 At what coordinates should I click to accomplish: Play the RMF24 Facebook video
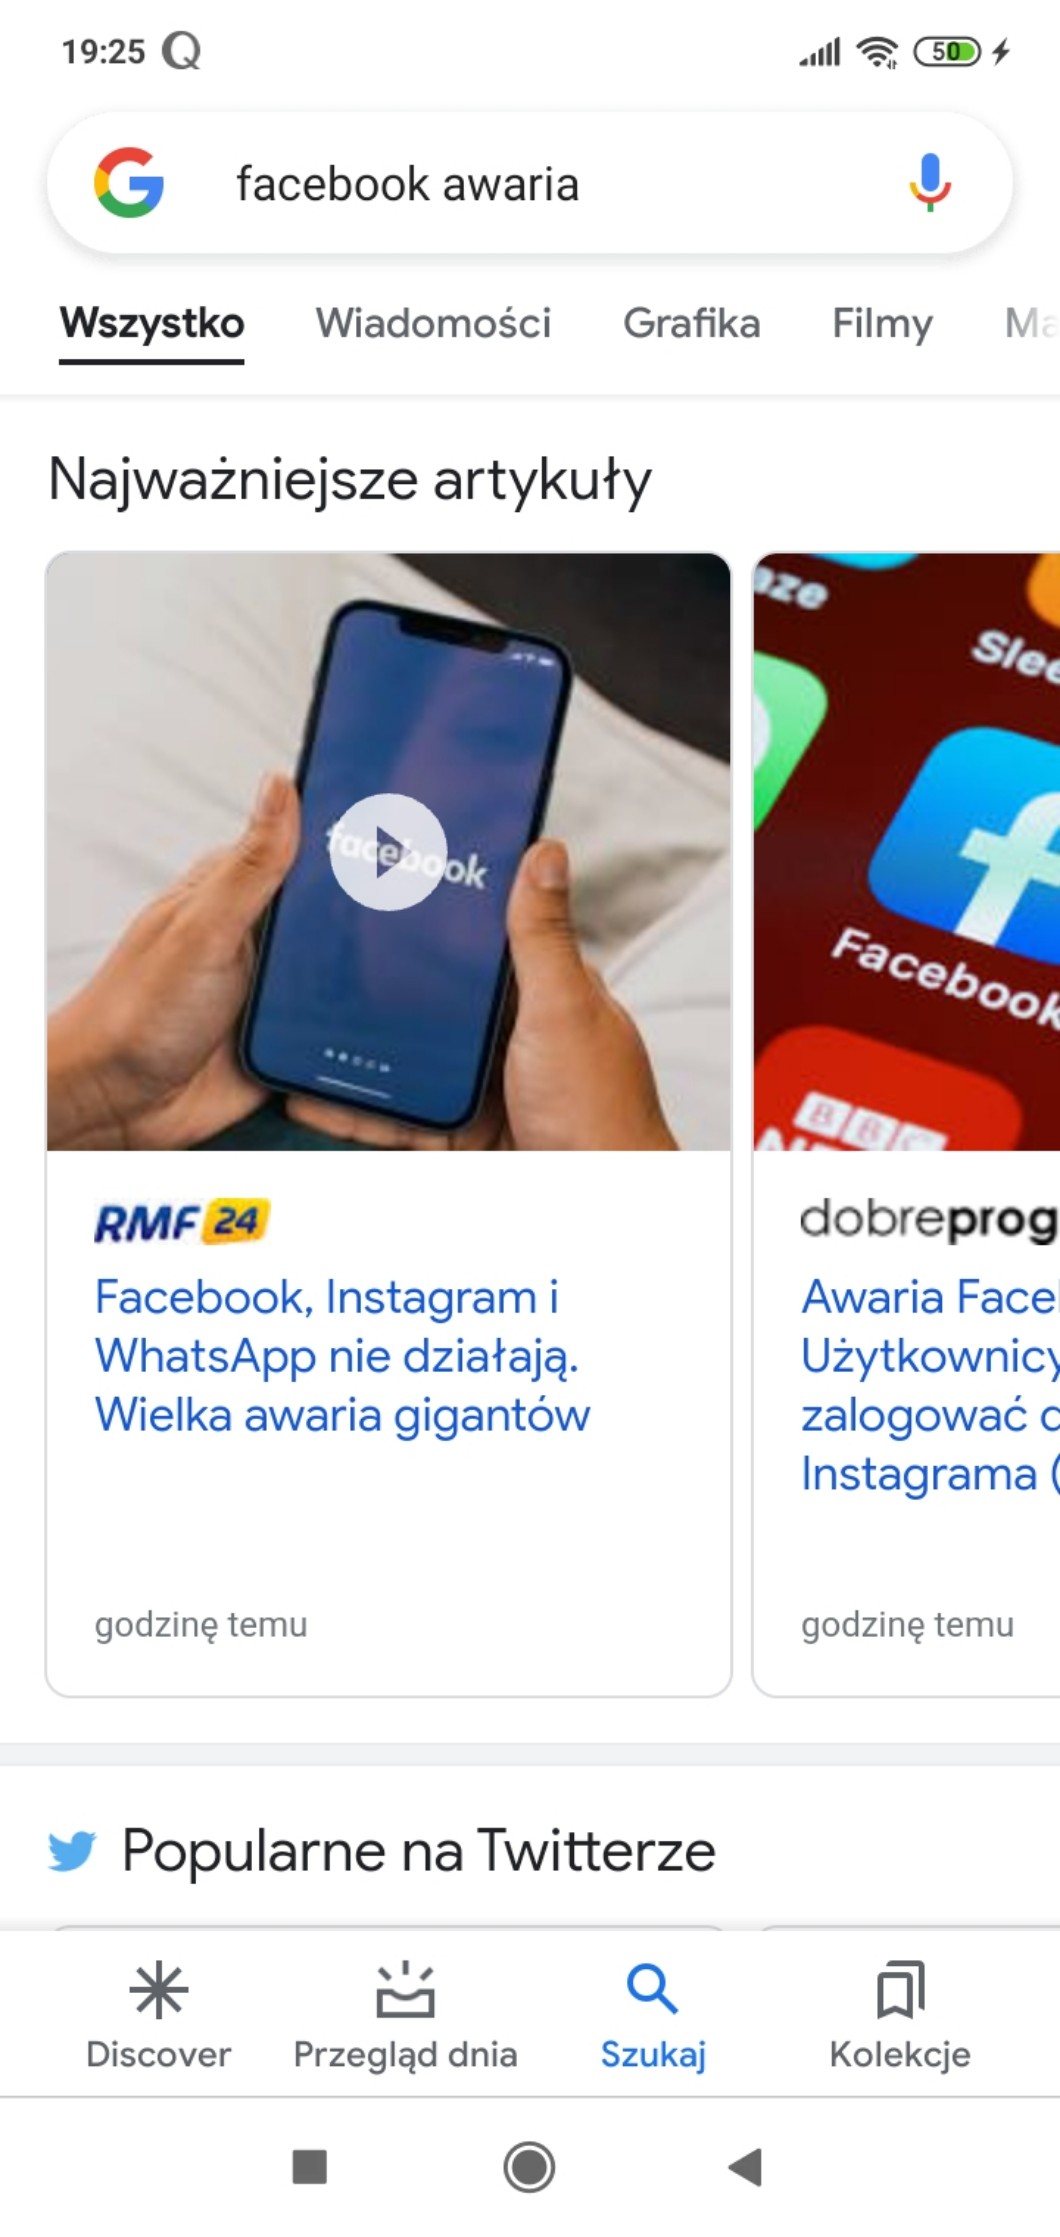tap(388, 852)
